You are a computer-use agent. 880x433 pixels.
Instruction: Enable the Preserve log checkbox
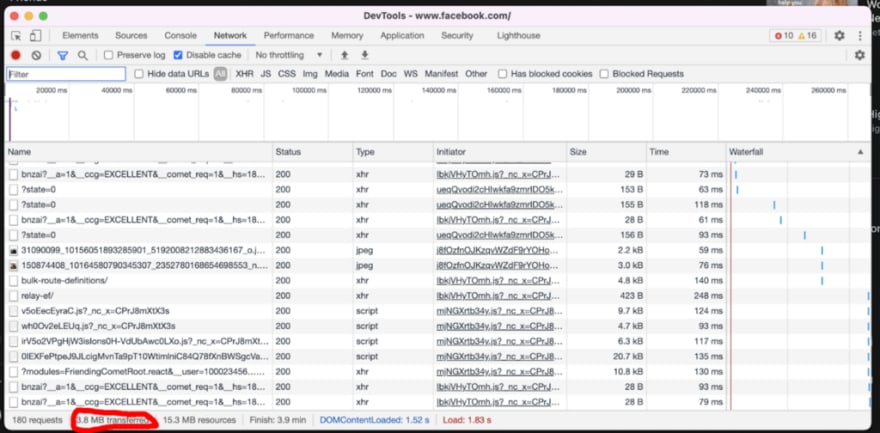point(108,55)
